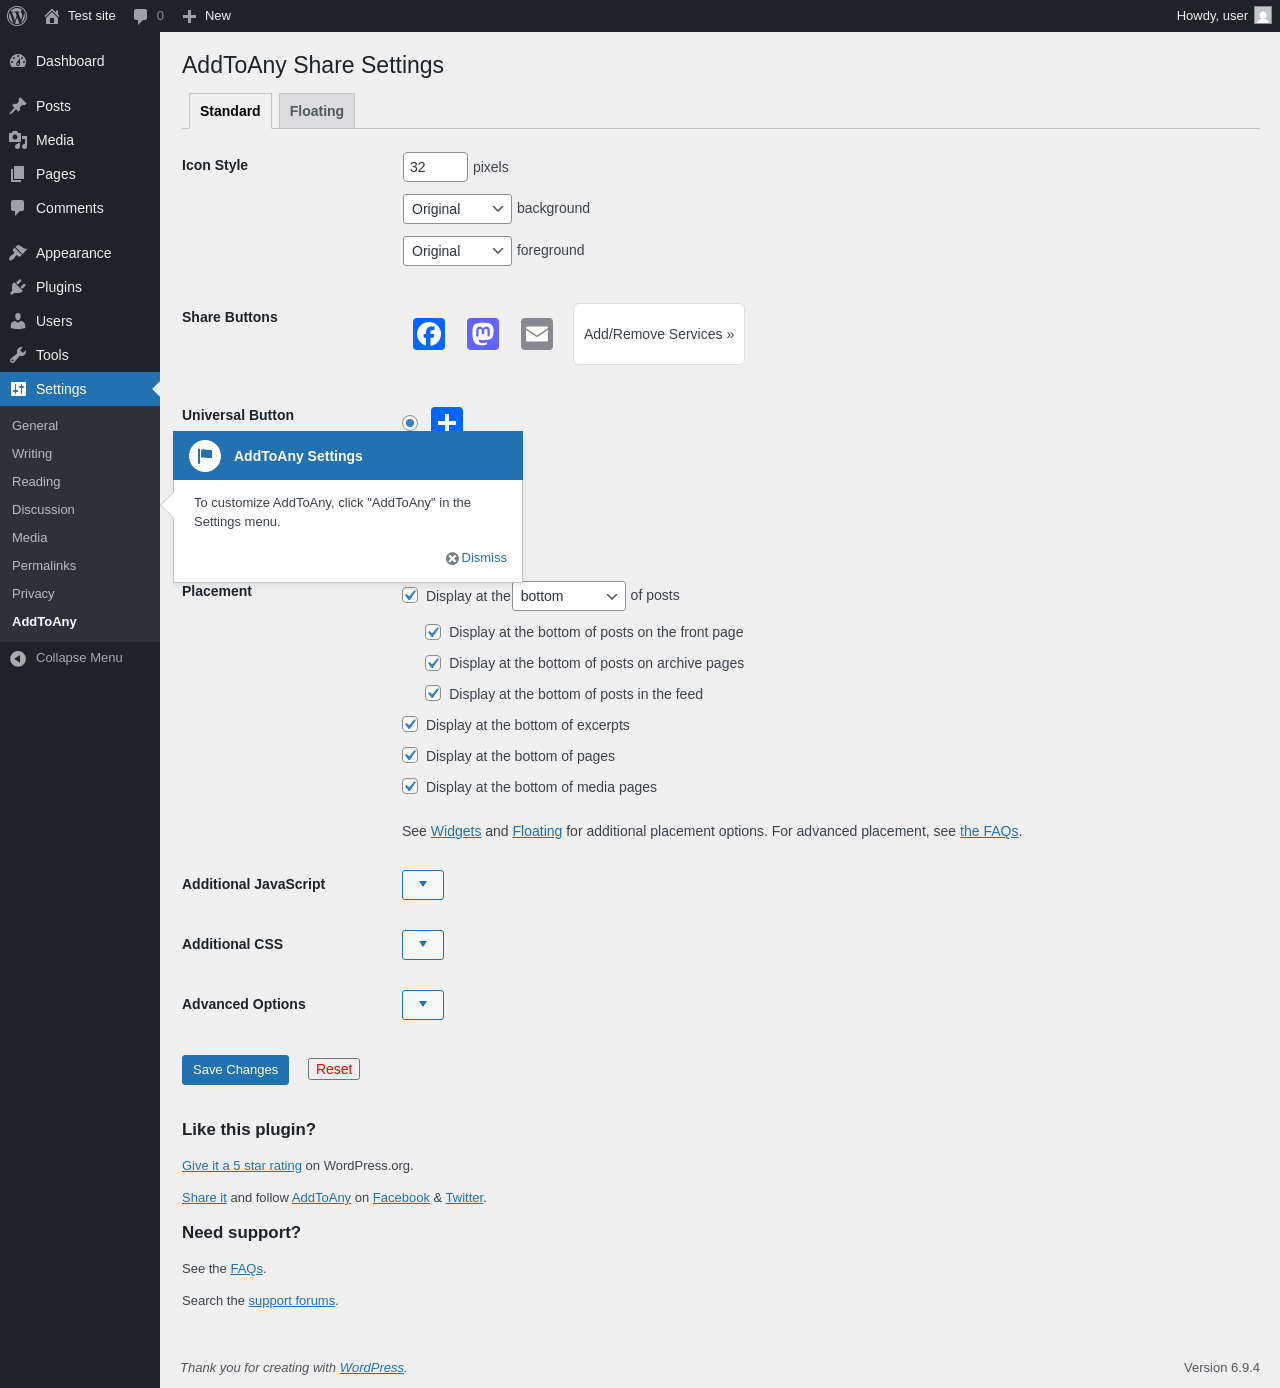Toggle display at the bottom of excerpts
Image resolution: width=1280 pixels, height=1388 pixels.
point(410,724)
